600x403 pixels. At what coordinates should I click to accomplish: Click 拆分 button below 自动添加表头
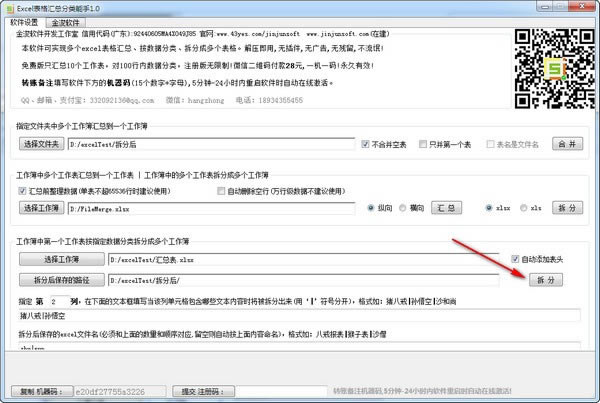[546, 280]
